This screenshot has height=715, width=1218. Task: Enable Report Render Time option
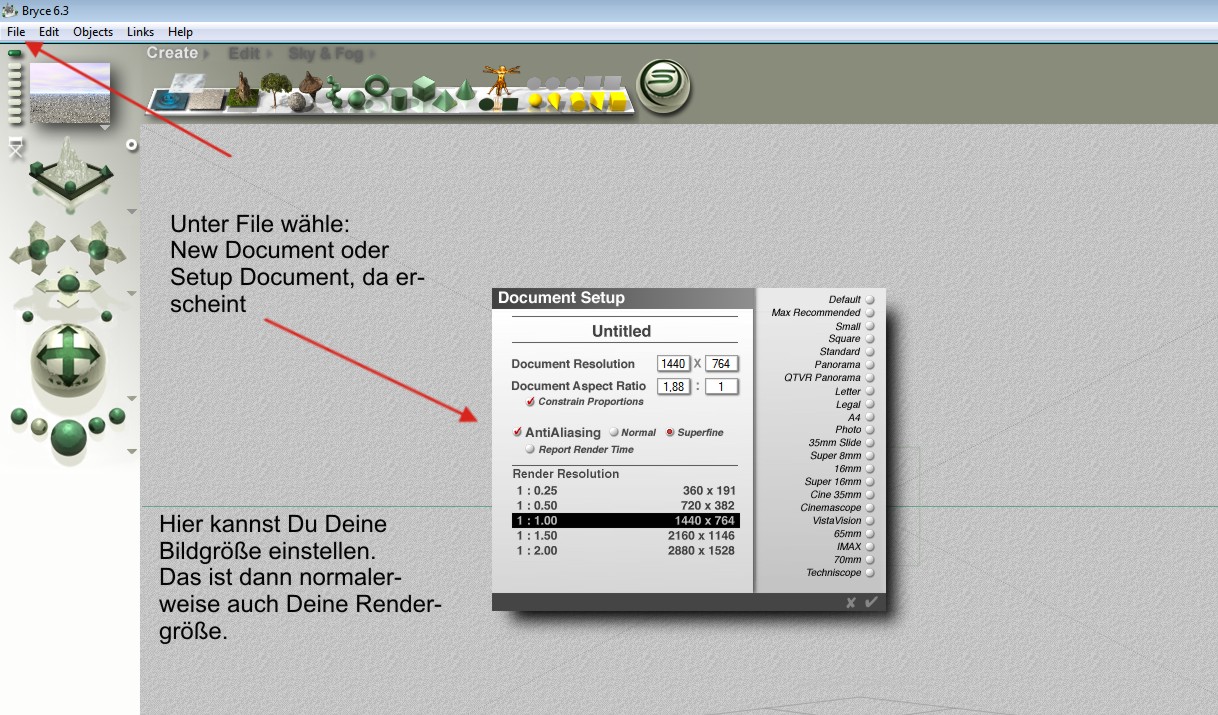pos(530,450)
